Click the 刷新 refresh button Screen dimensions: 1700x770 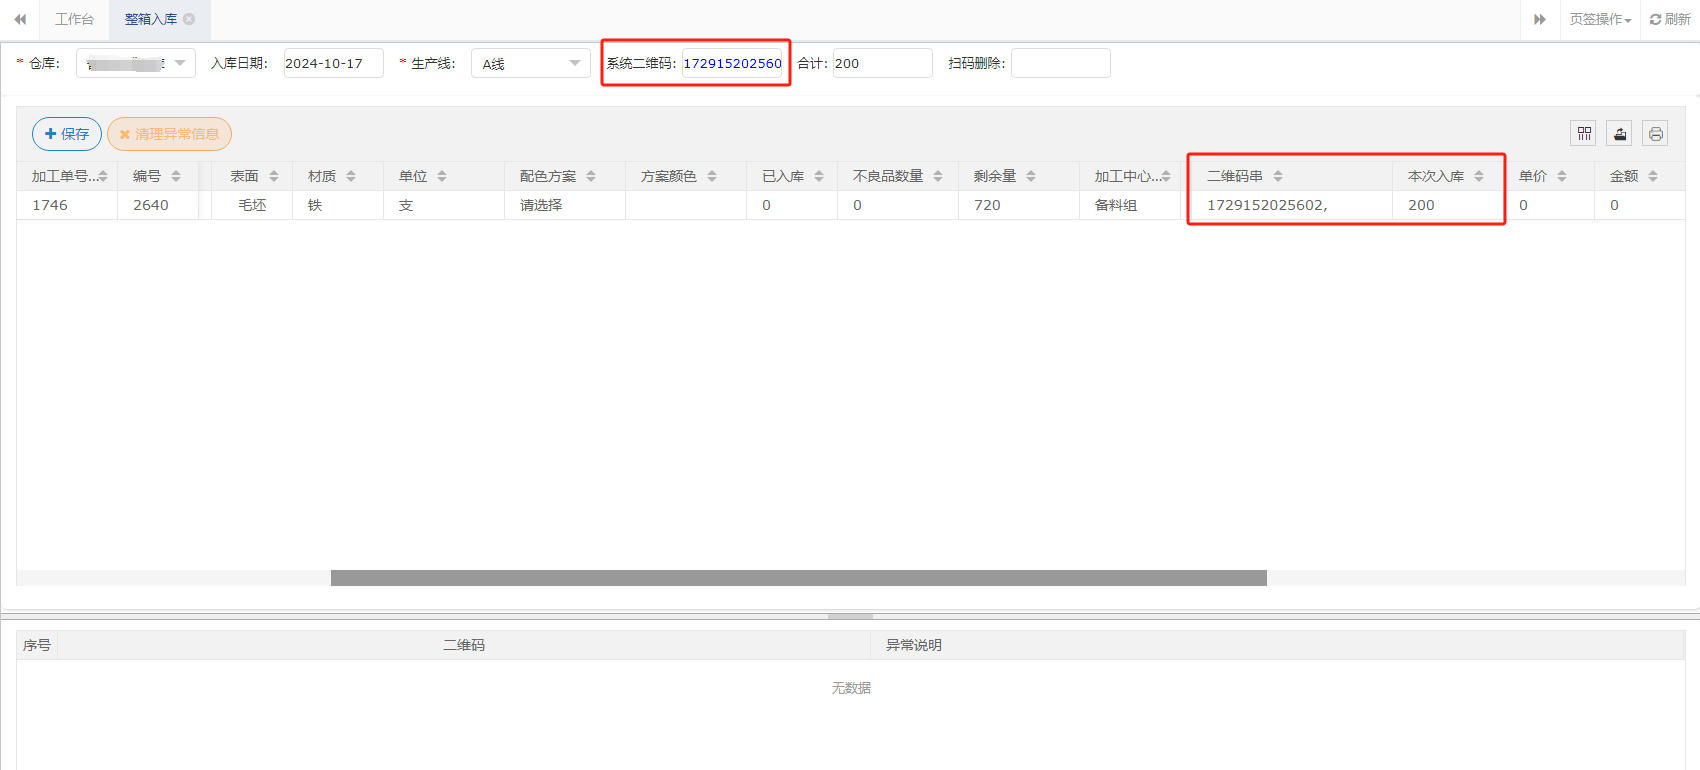click(x=1670, y=19)
